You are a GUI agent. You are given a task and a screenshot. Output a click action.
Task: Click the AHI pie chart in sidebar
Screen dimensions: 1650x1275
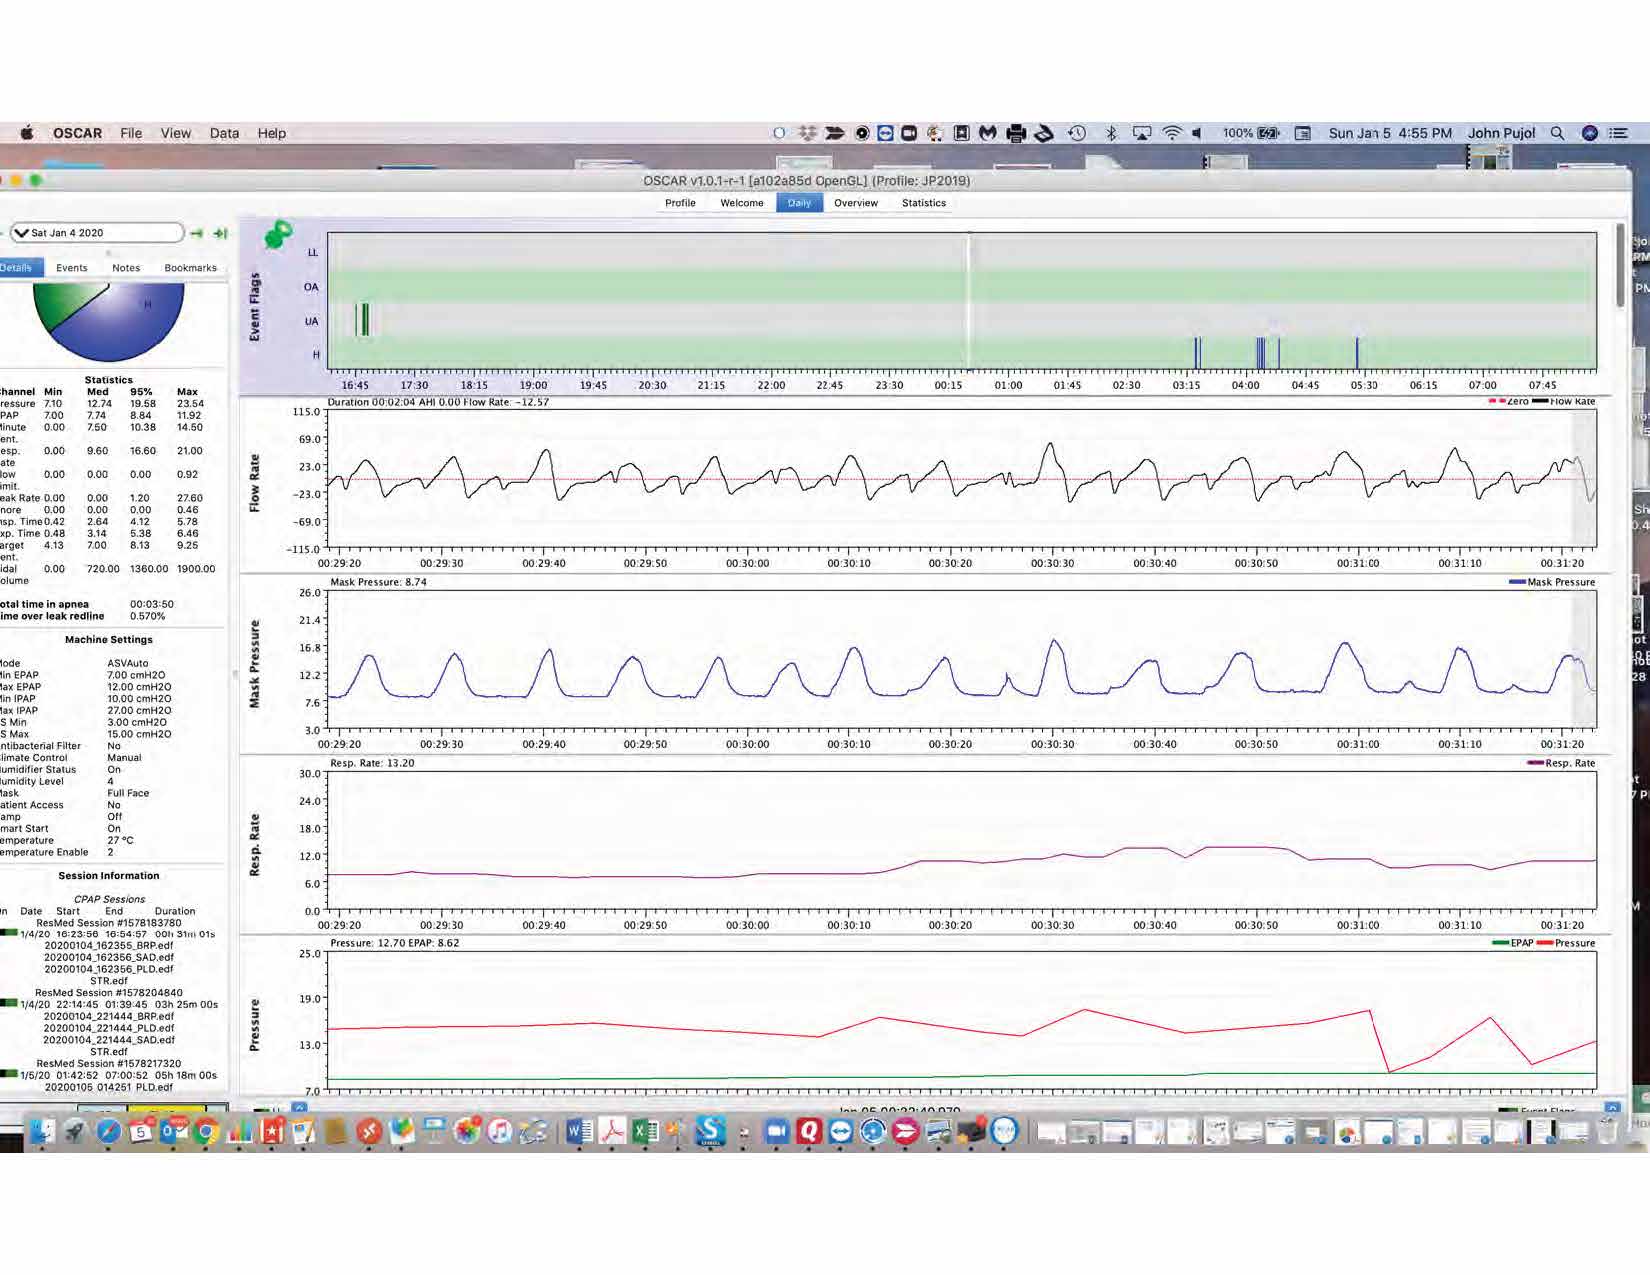pos(108,320)
